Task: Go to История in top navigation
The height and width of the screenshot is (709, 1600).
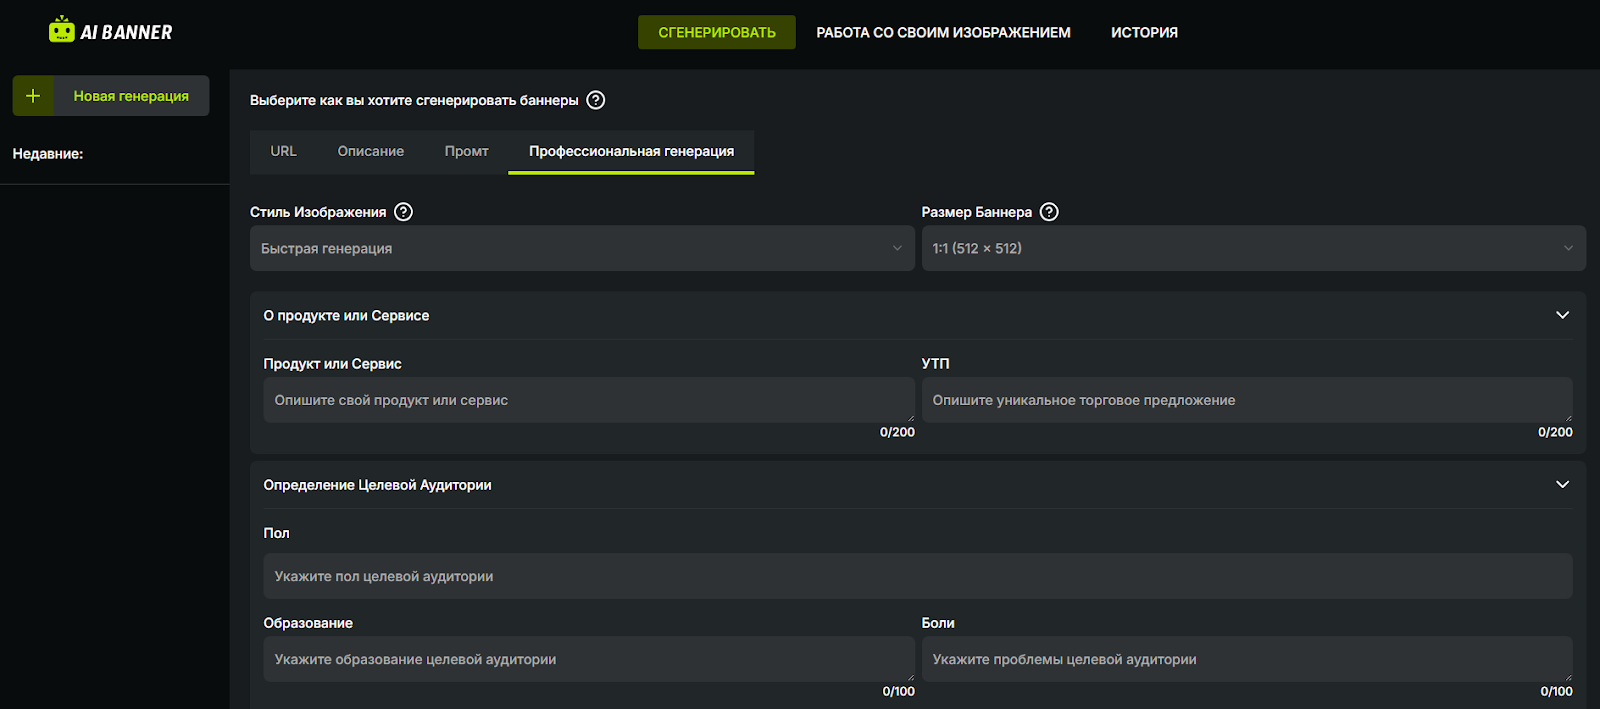Action: pos(1144,32)
